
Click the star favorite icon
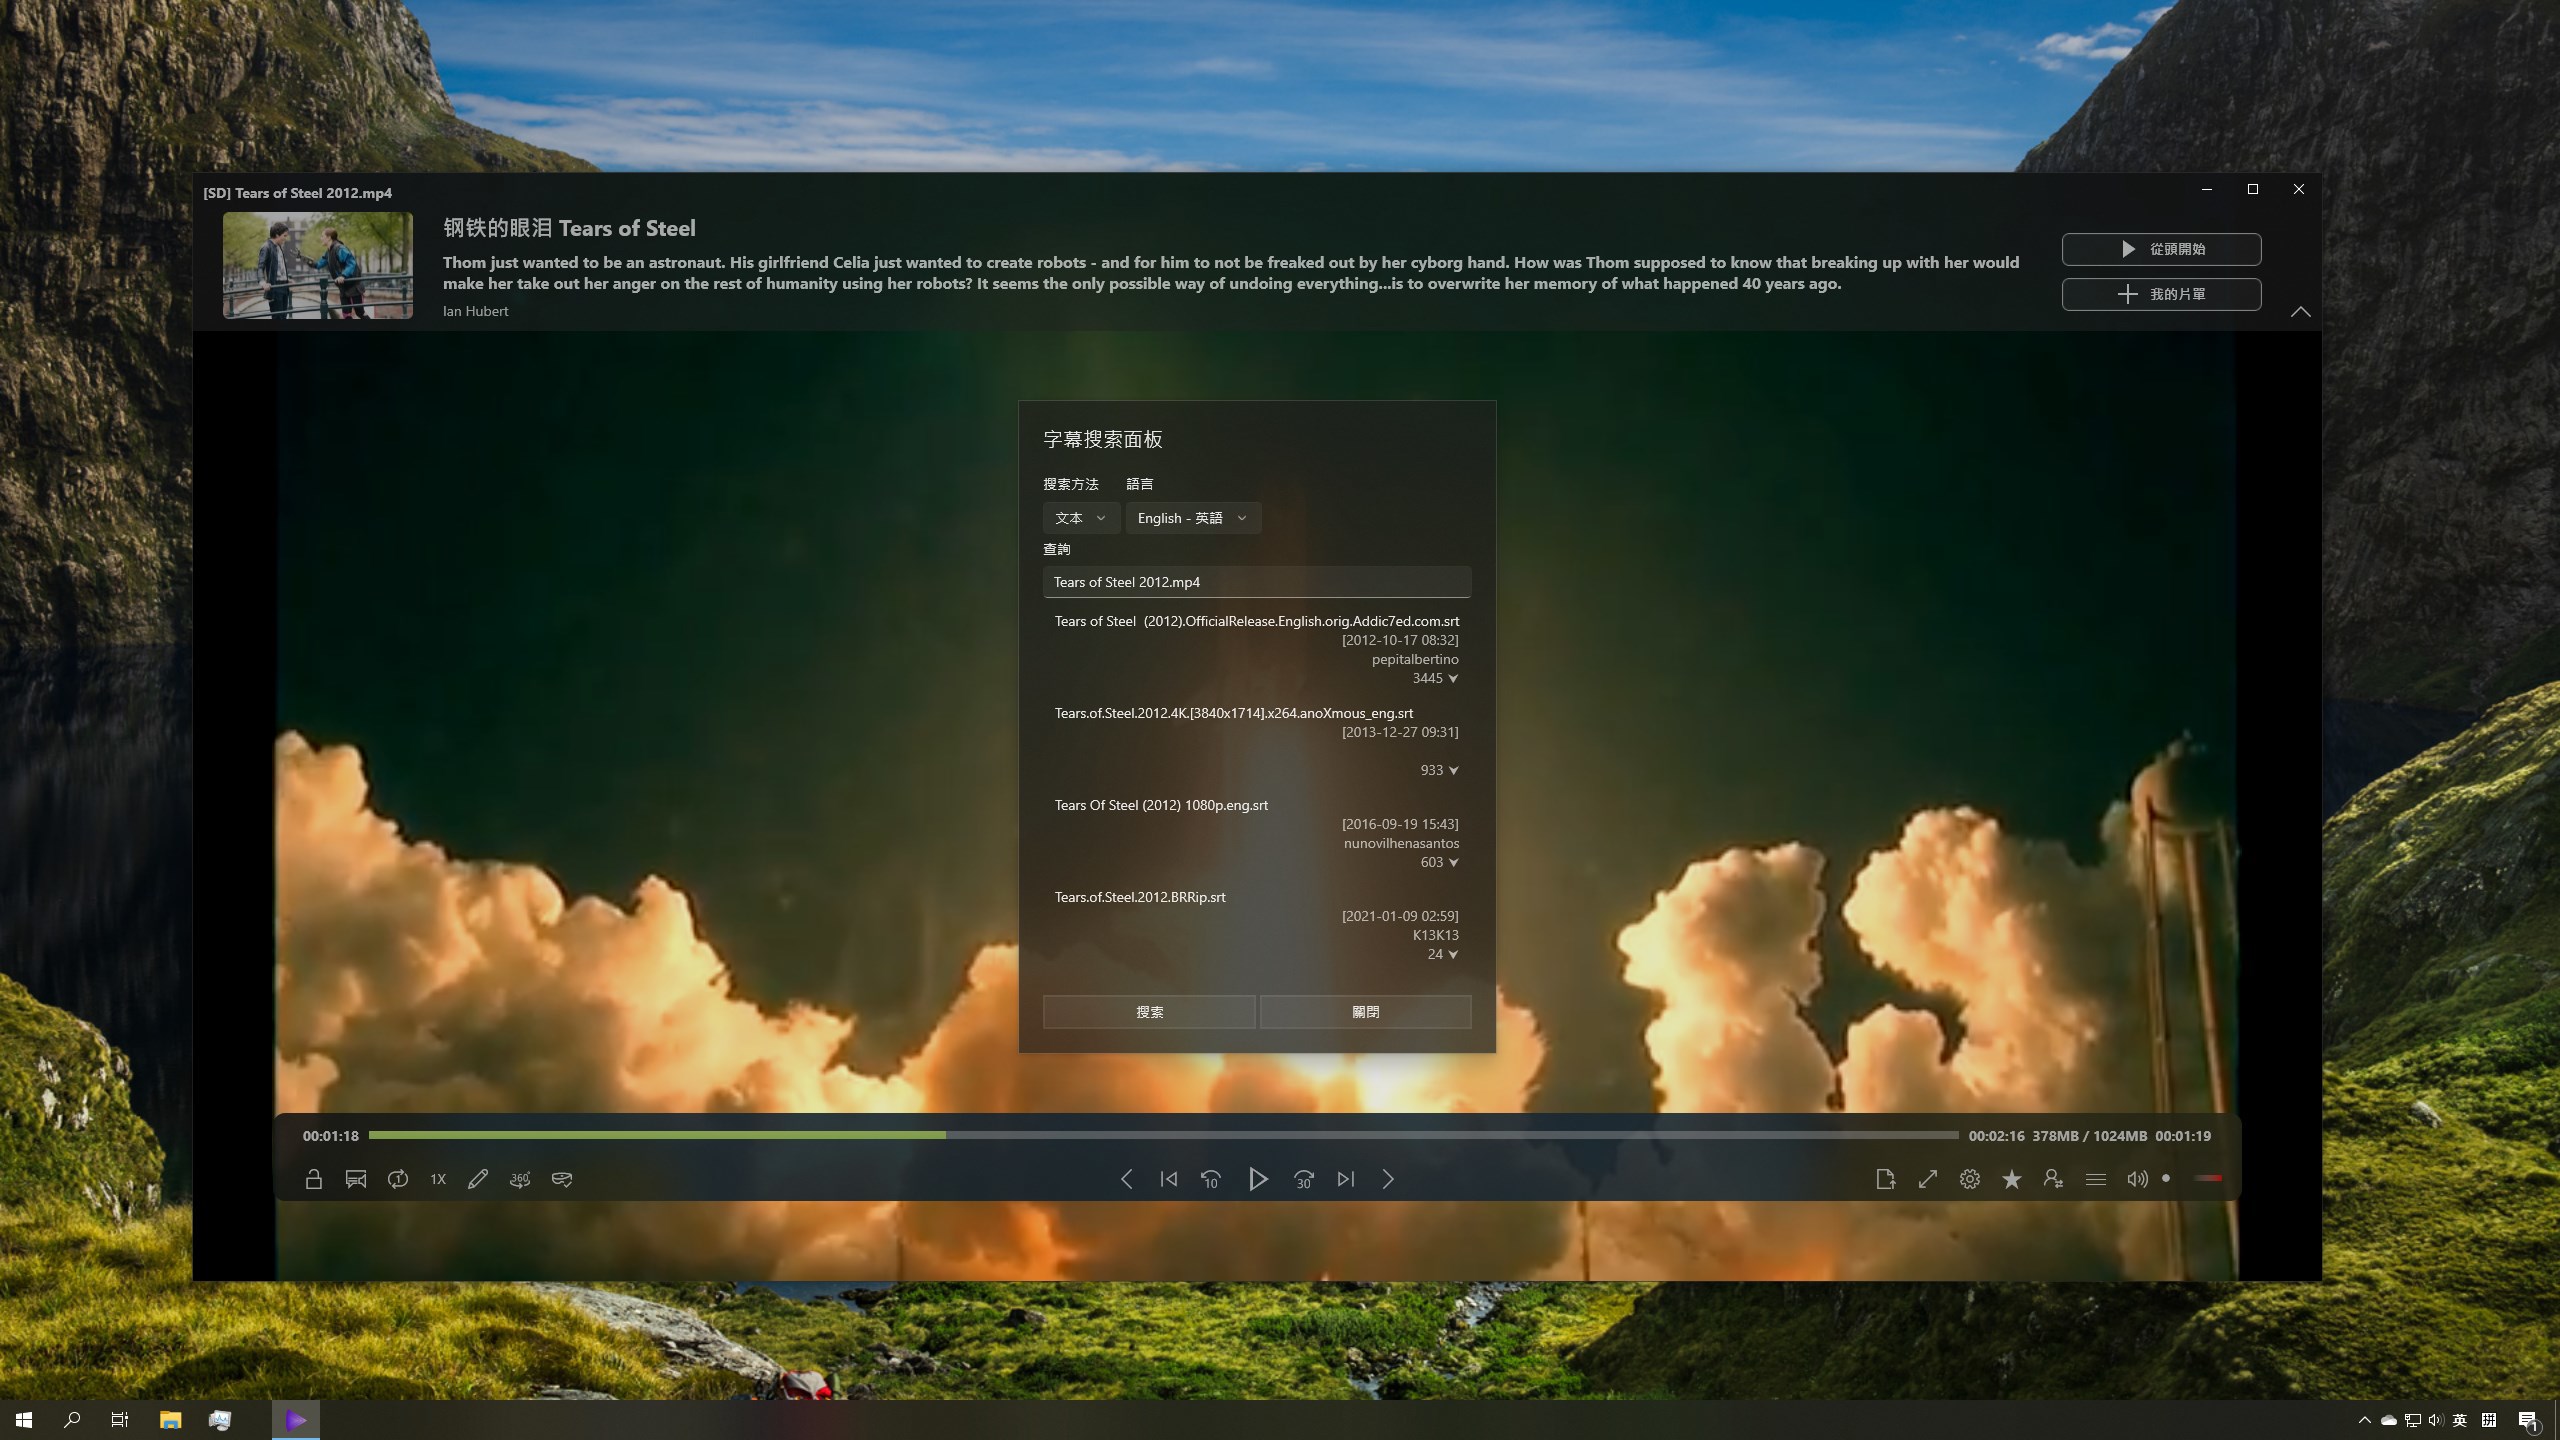(x=2011, y=1179)
